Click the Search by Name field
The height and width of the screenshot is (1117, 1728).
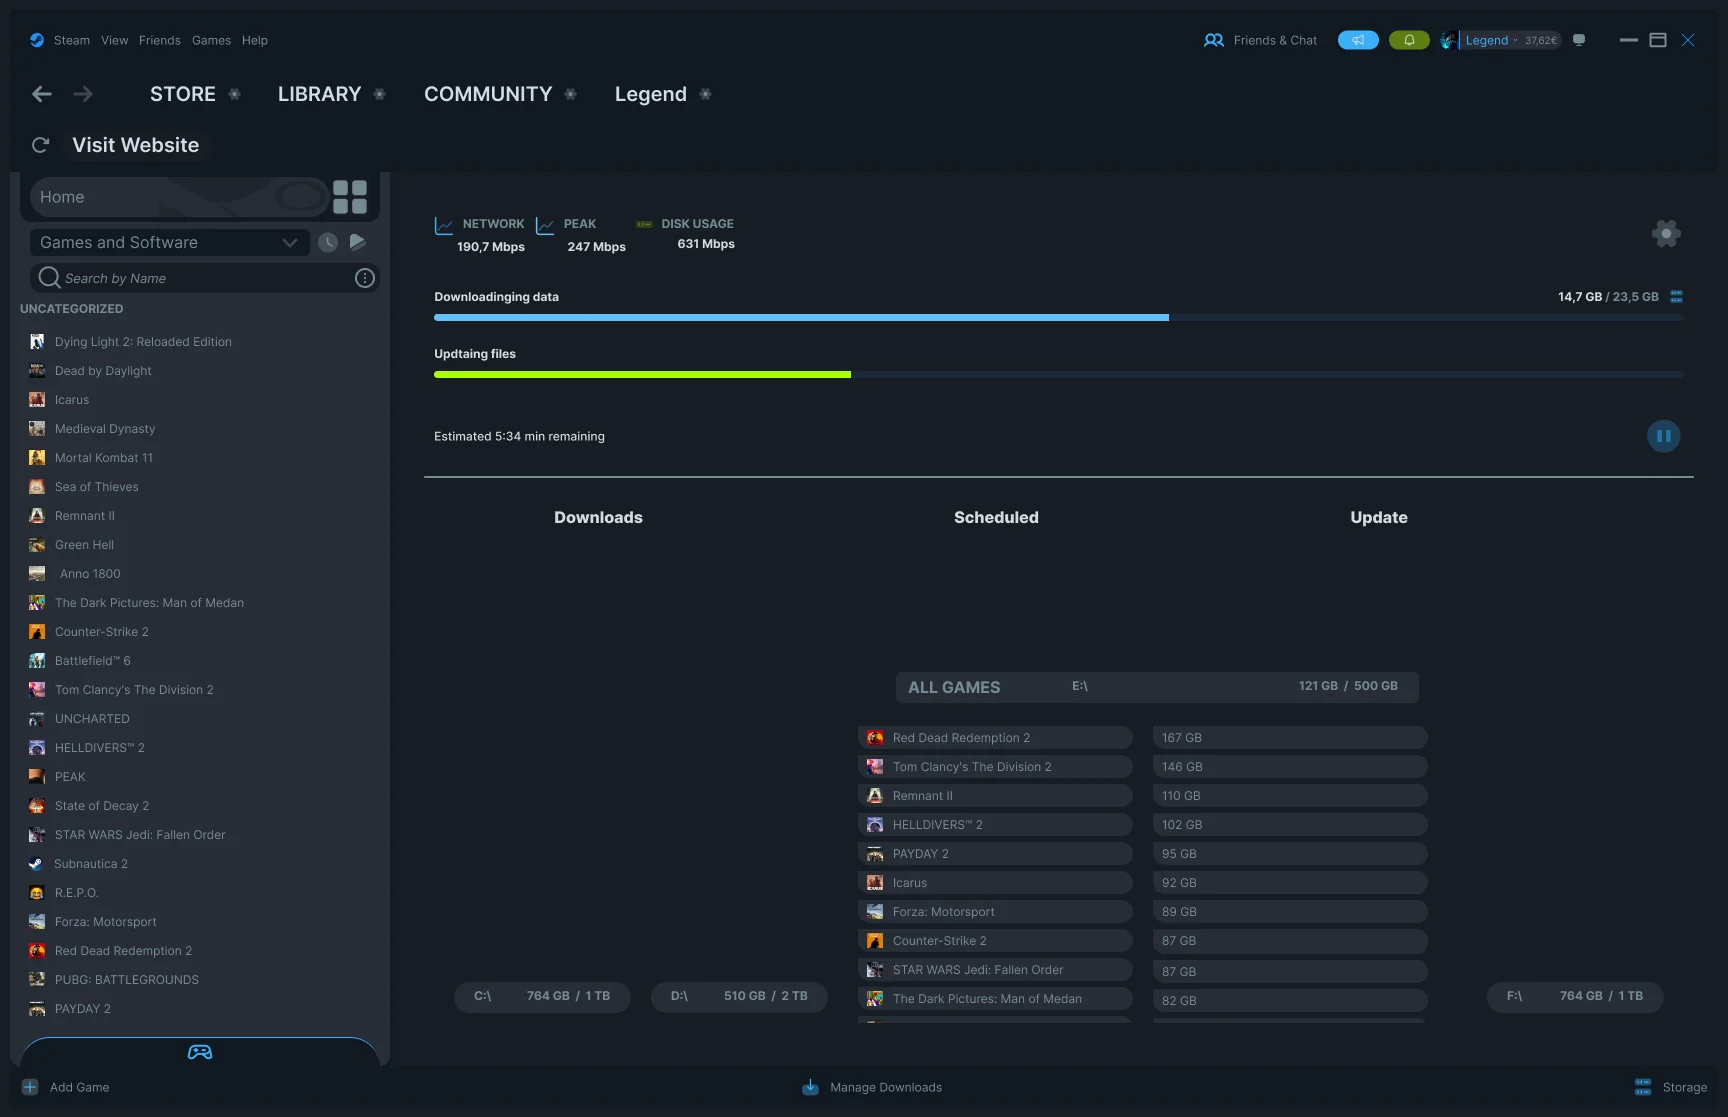pyautogui.click(x=206, y=278)
